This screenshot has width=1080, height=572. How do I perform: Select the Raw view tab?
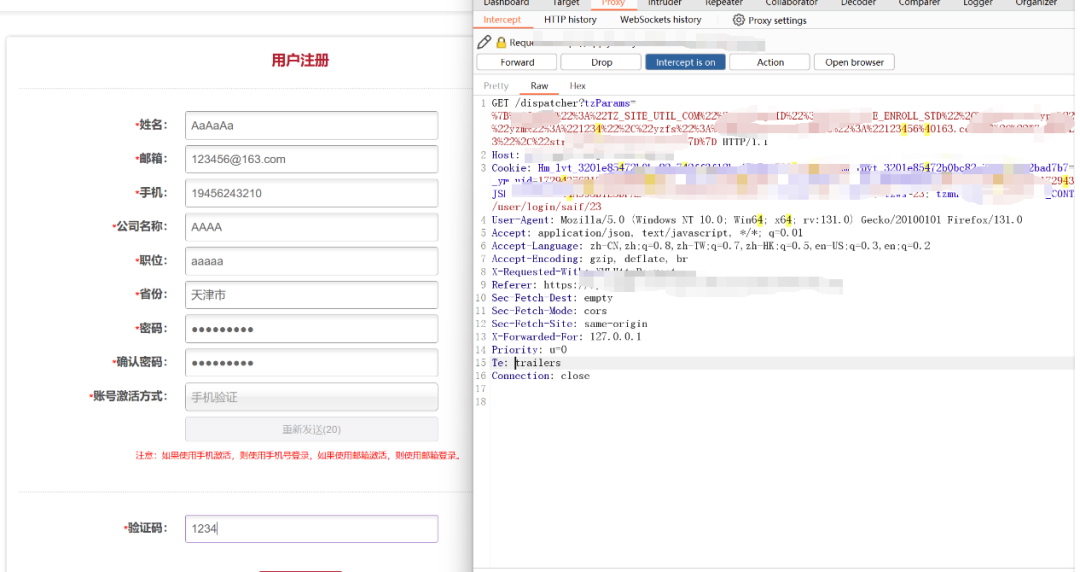(539, 86)
